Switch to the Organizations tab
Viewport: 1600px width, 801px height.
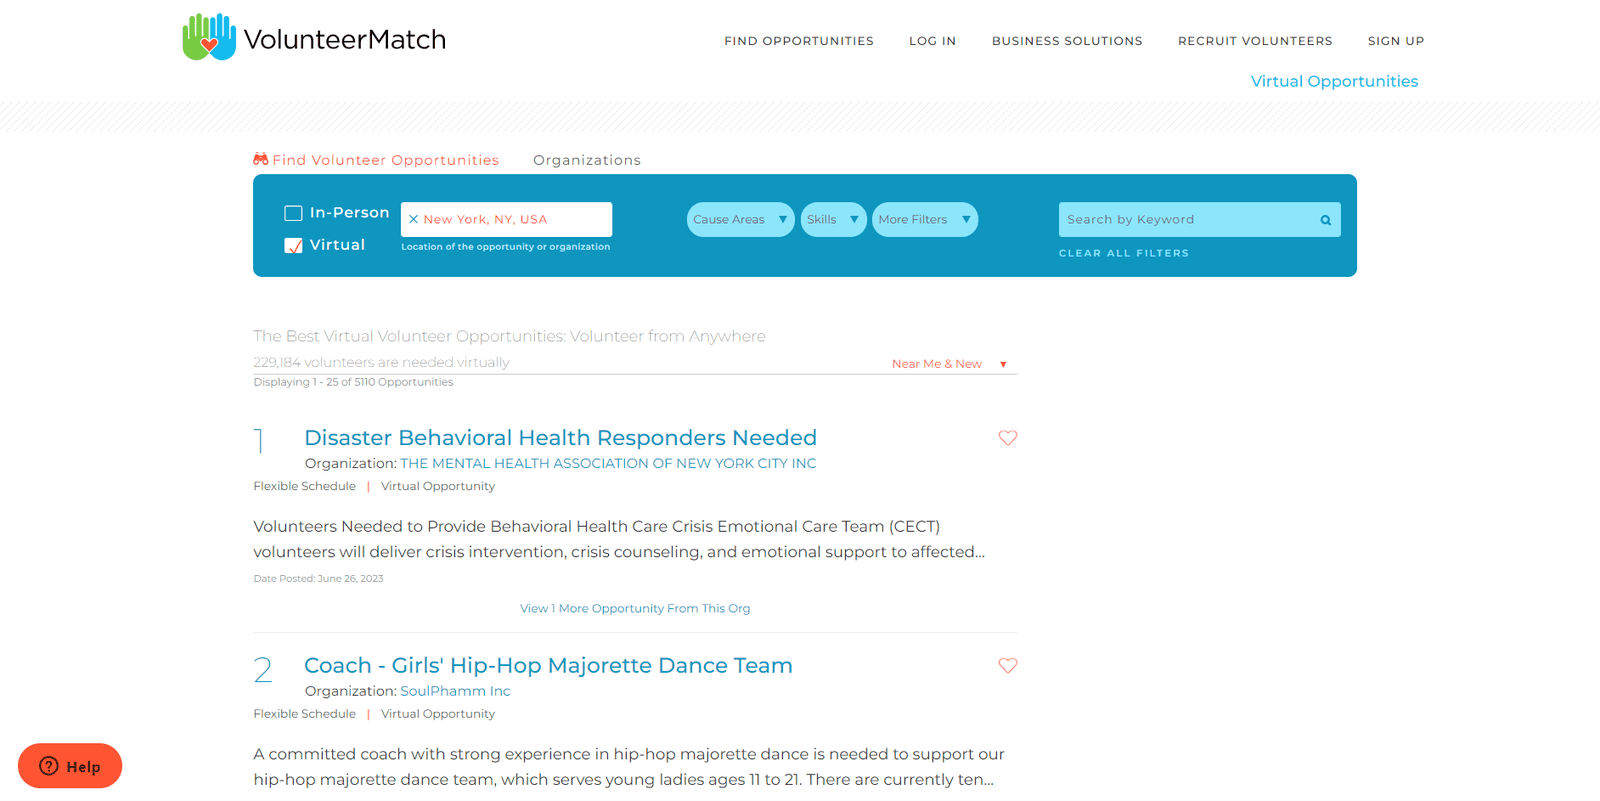(587, 160)
